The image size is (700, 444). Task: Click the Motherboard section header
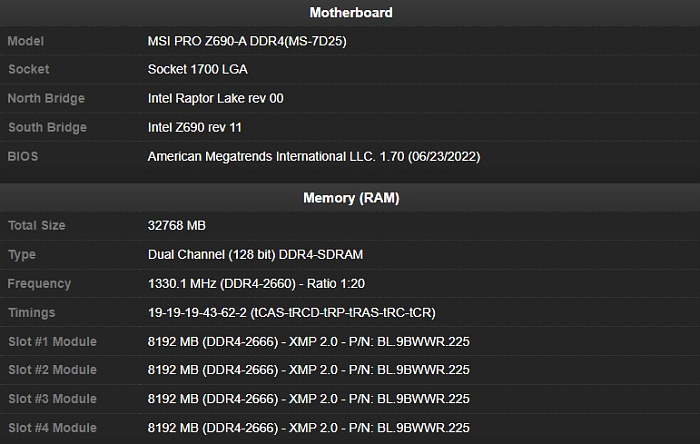[351, 12]
